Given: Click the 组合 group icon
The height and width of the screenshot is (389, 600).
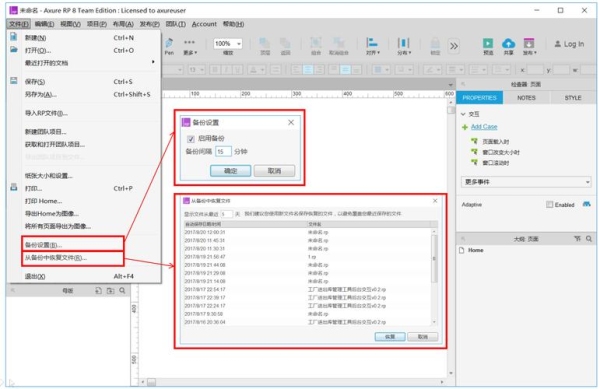Looking at the screenshot, I should 316,46.
